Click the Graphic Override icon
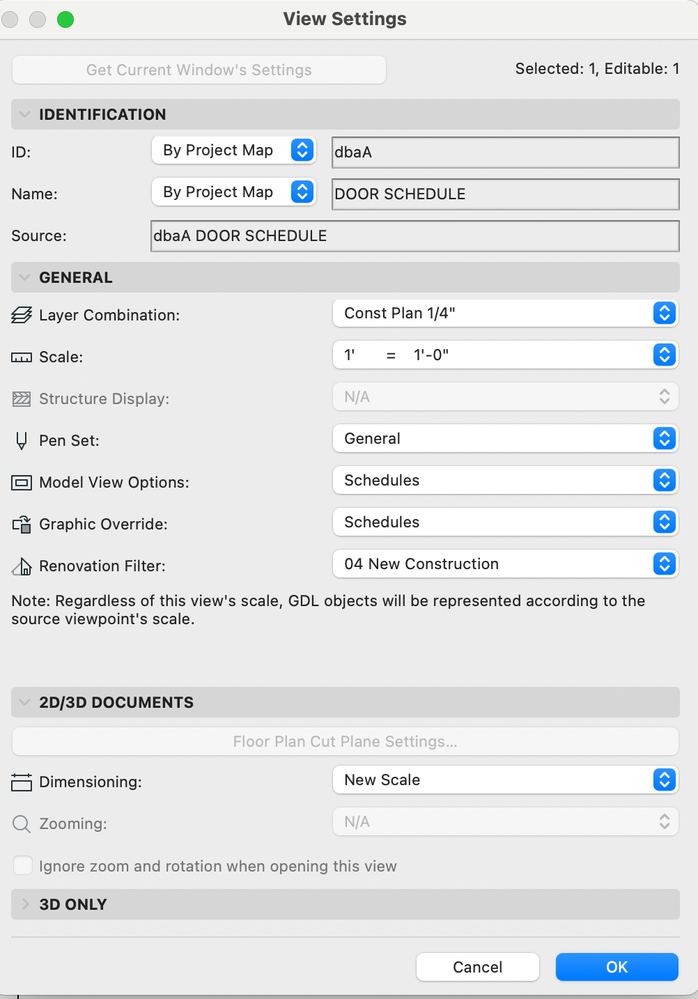 (x=22, y=524)
